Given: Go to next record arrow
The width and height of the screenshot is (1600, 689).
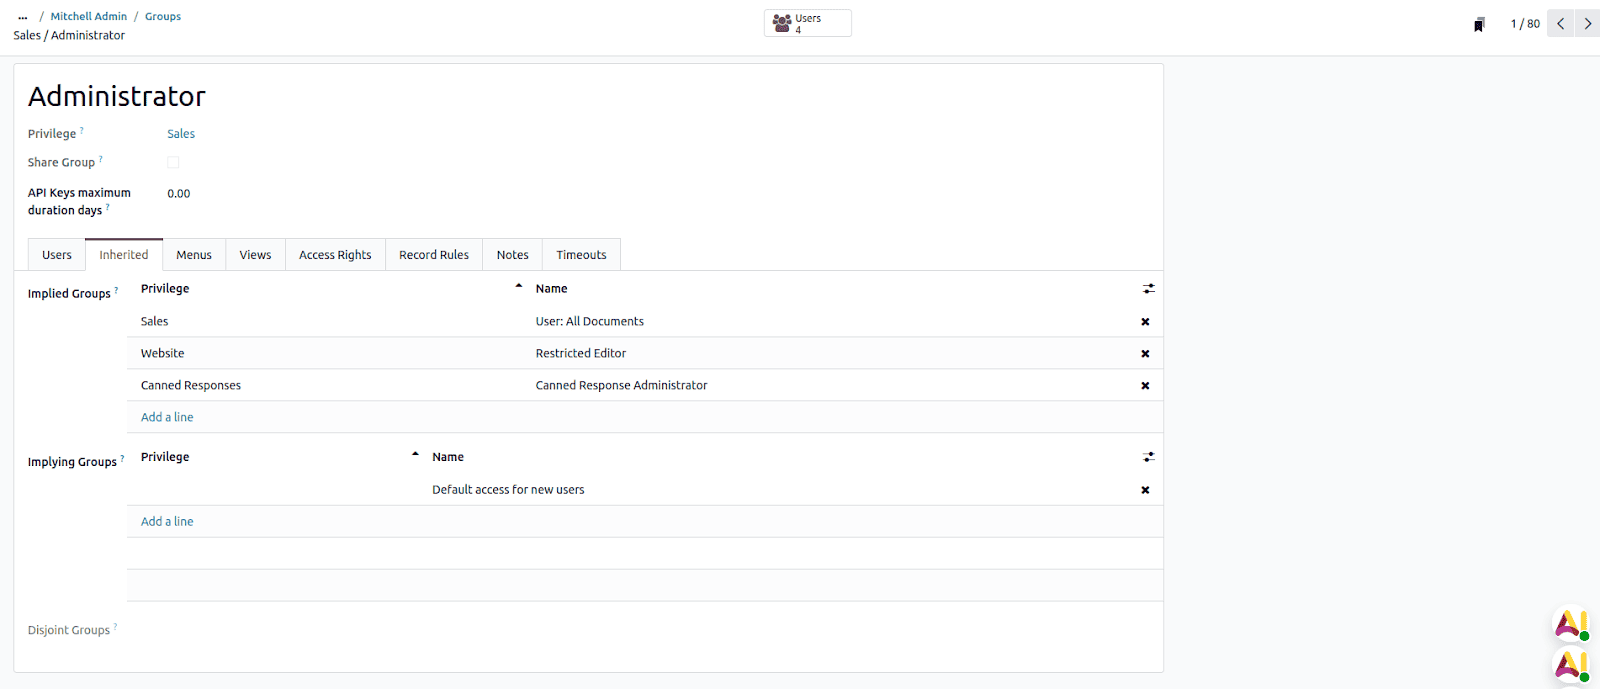Looking at the screenshot, I should [1587, 23].
